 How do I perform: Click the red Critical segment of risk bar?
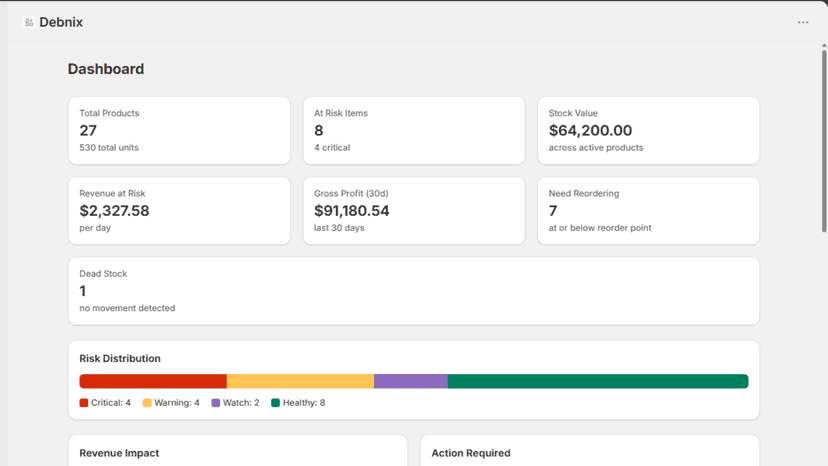(153, 381)
